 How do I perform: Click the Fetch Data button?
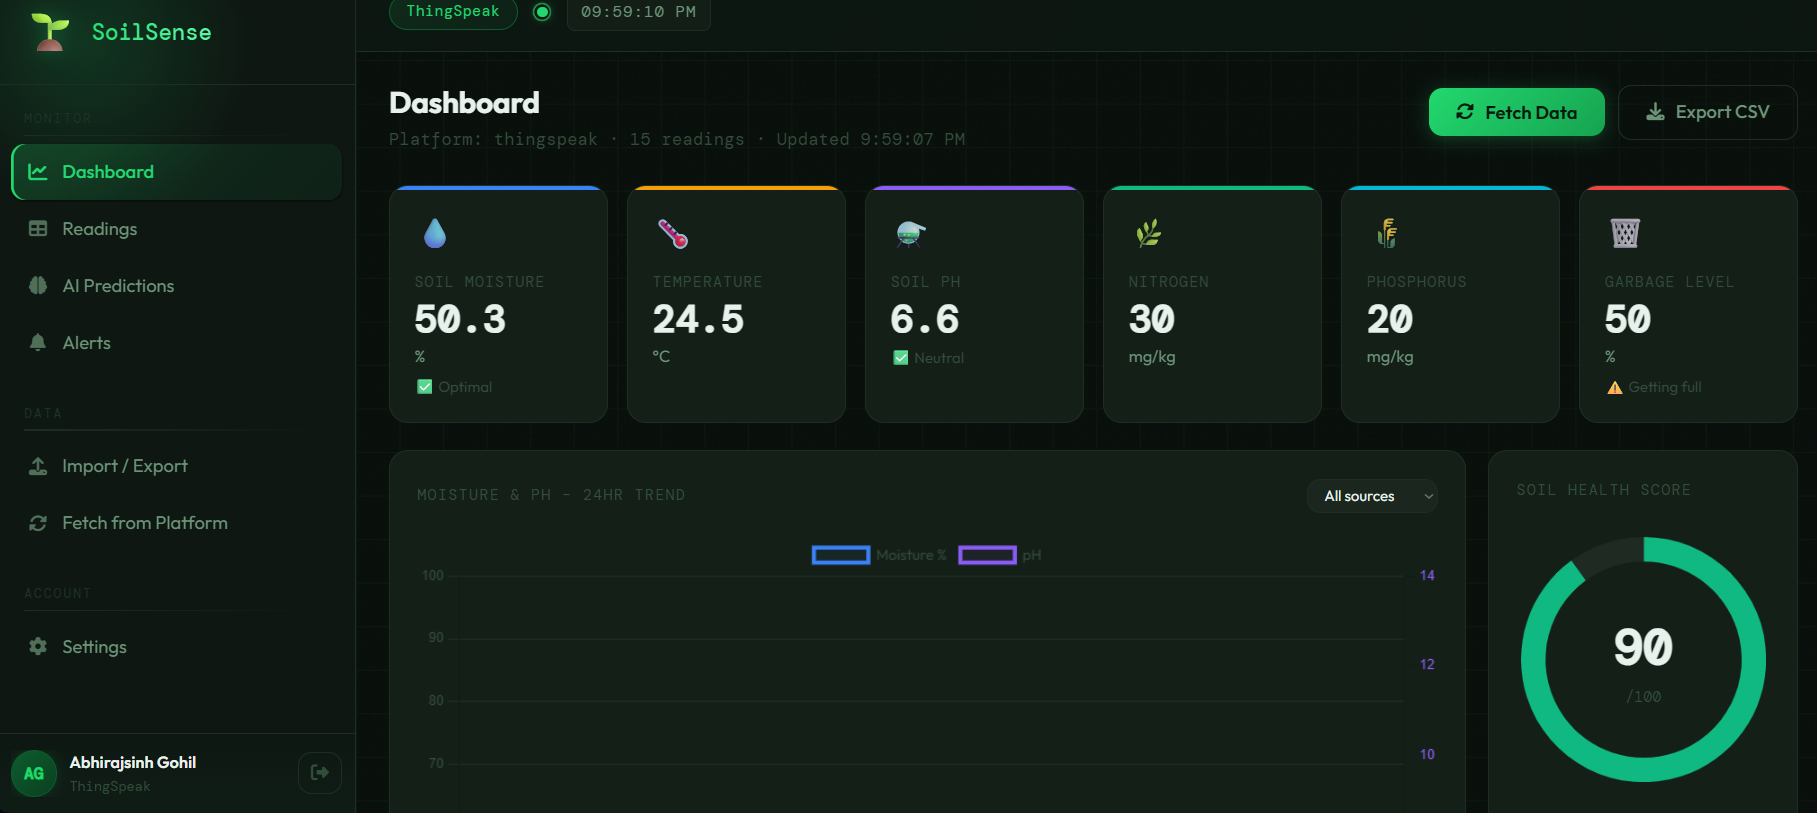pos(1516,112)
